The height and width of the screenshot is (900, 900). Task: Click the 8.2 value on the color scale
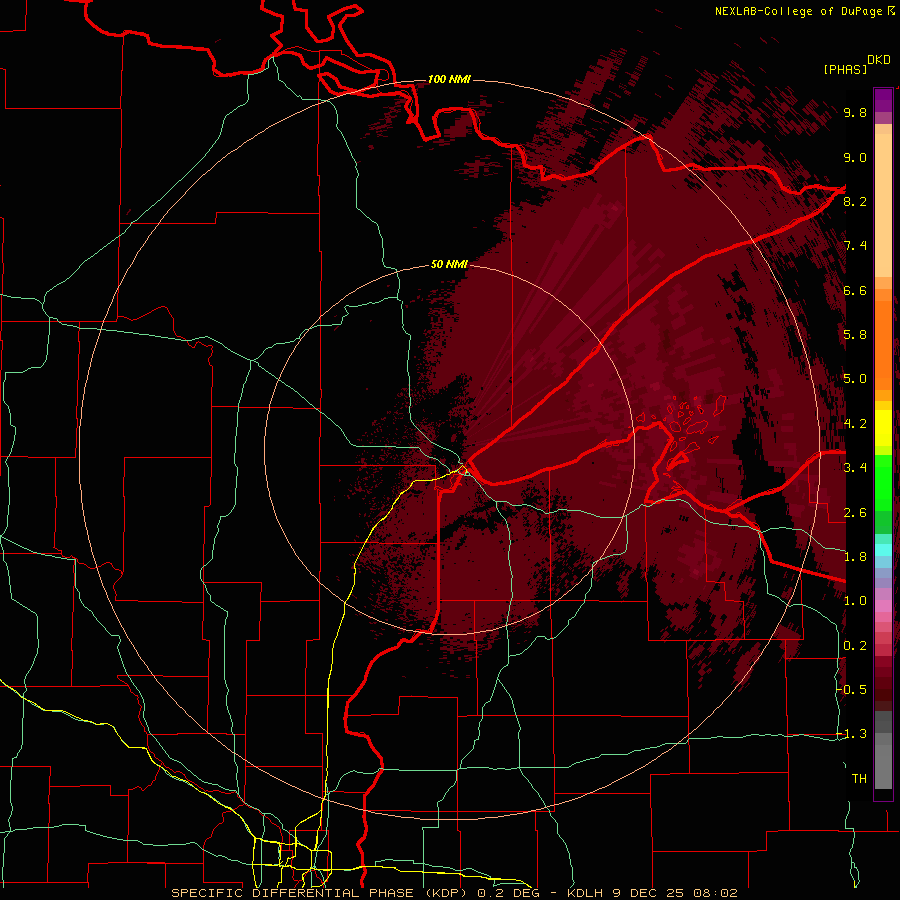[855, 202]
